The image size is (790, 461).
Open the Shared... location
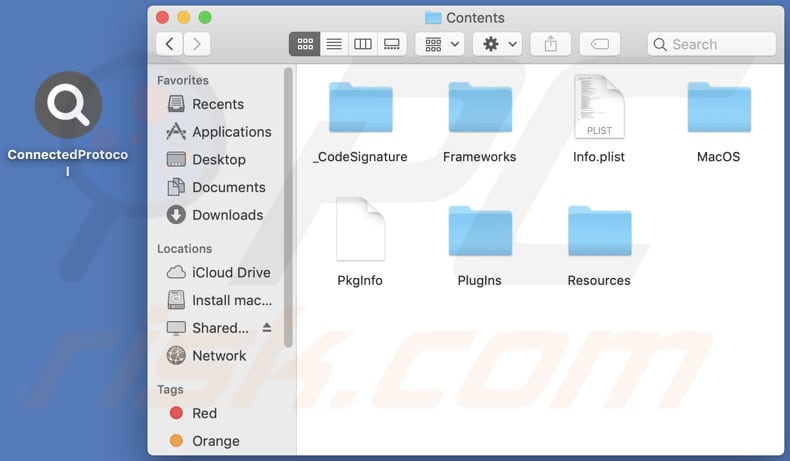[208, 328]
